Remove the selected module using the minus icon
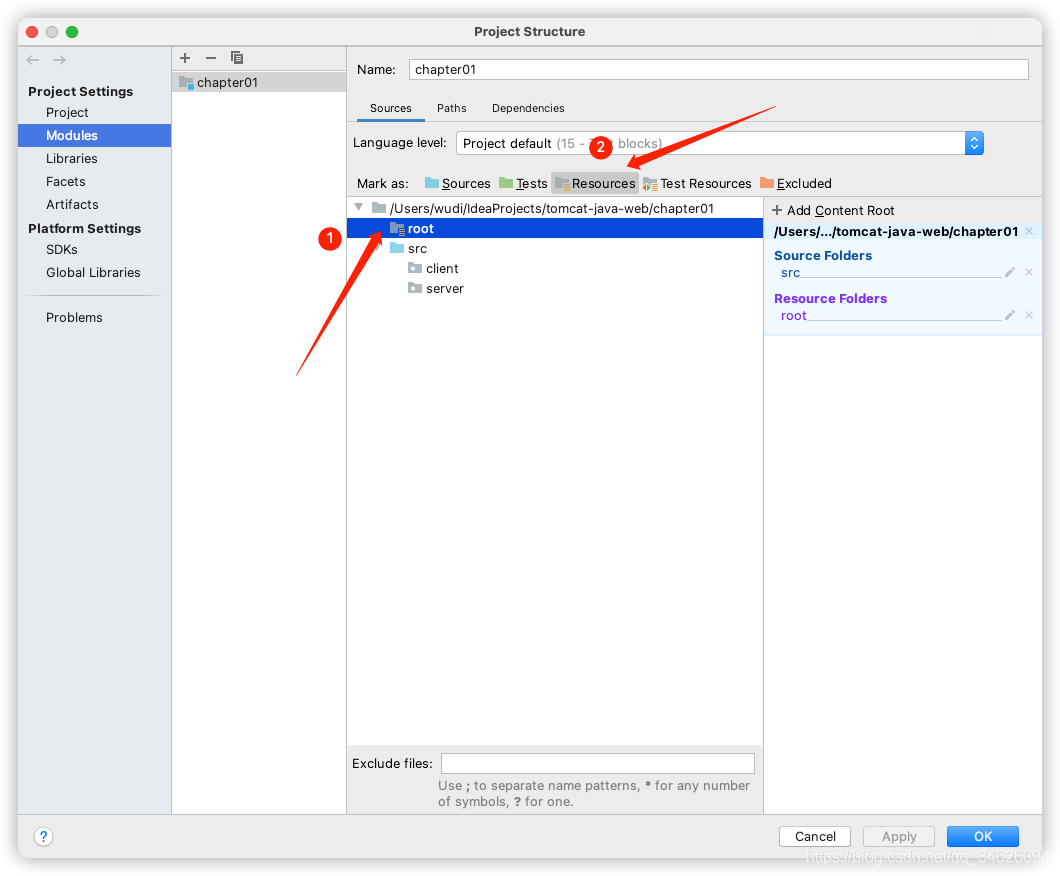 [x=210, y=58]
